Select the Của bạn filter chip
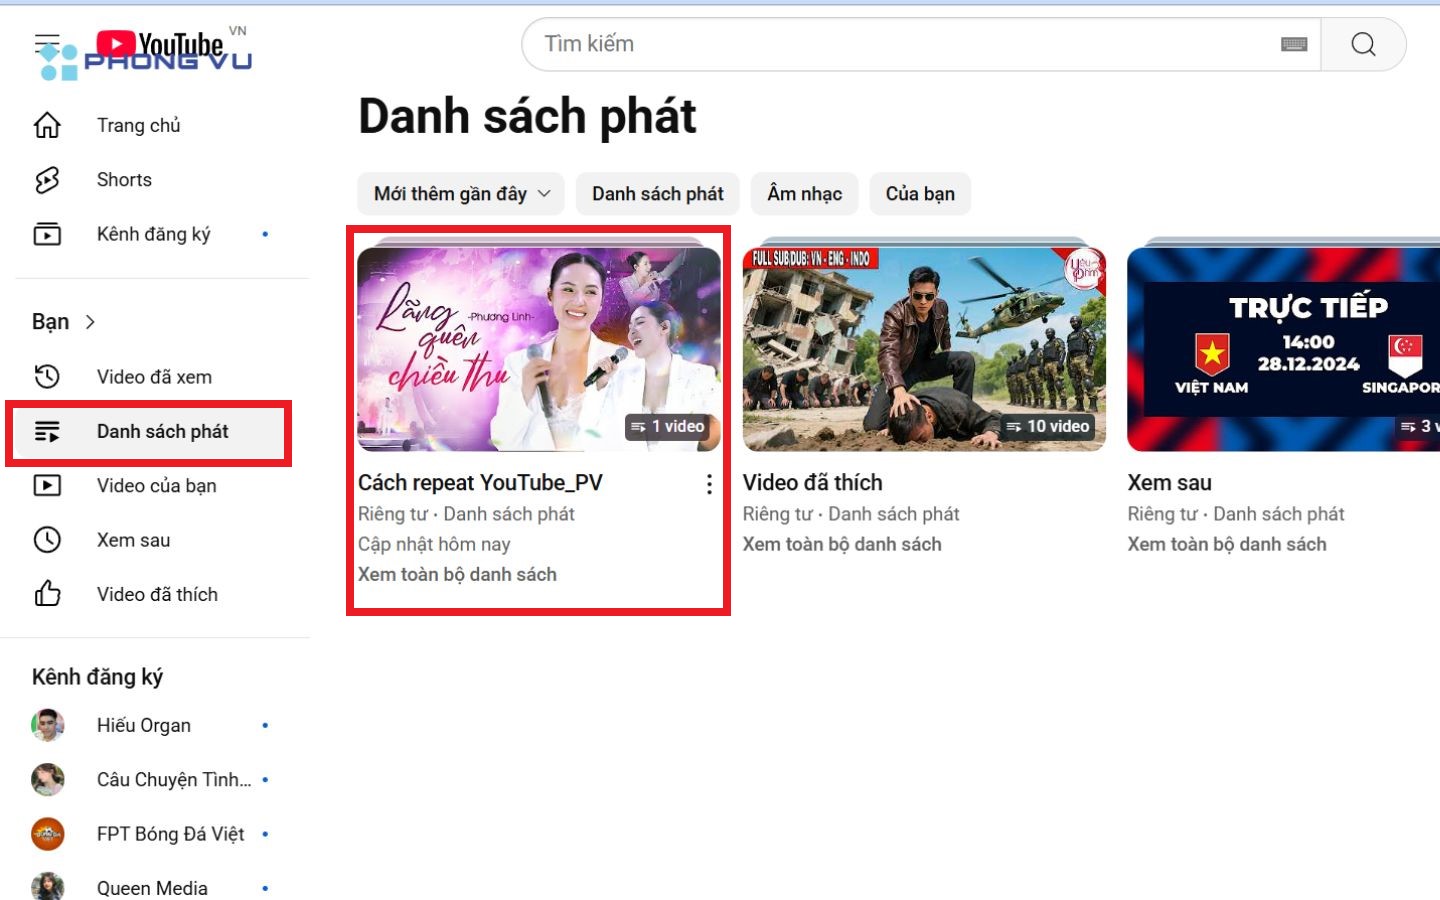Screen dimensions: 1440x900 (x=919, y=193)
